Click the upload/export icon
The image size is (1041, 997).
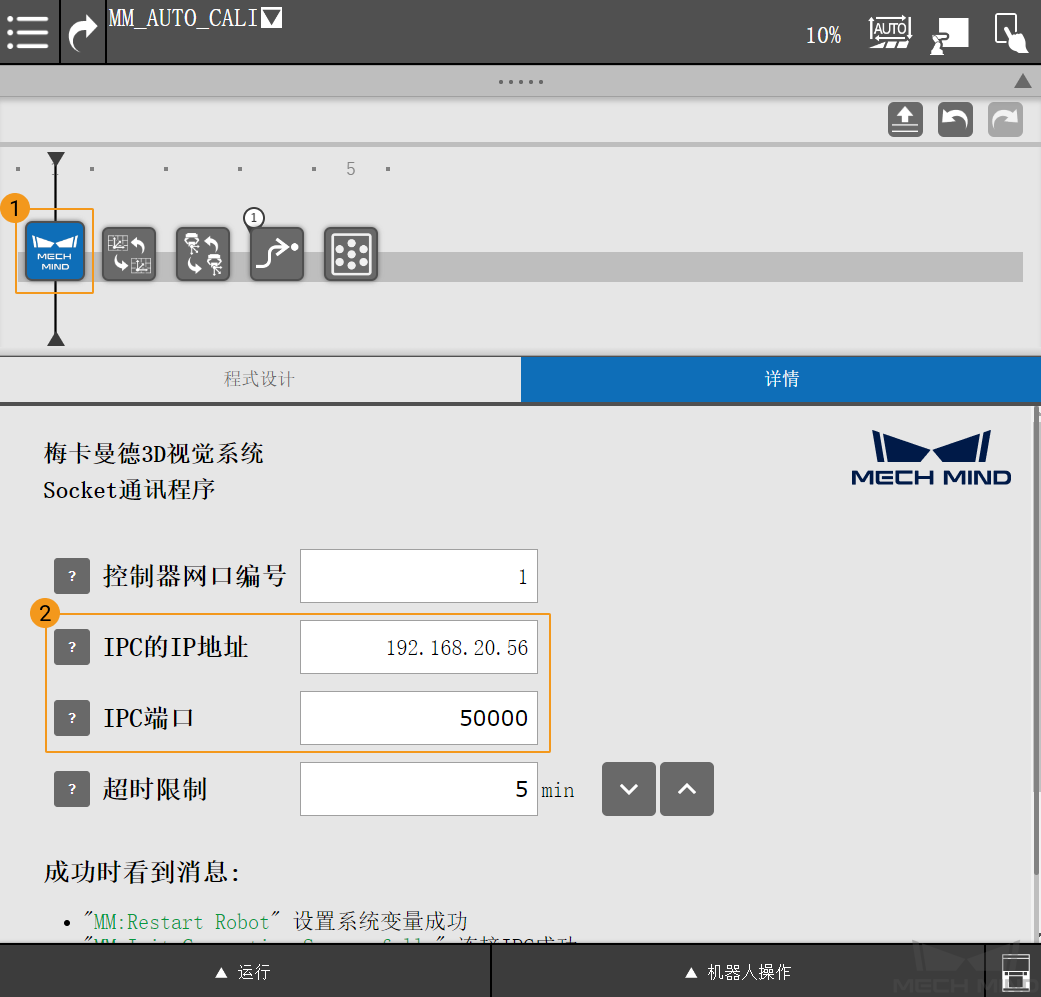[x=906, y=119]
